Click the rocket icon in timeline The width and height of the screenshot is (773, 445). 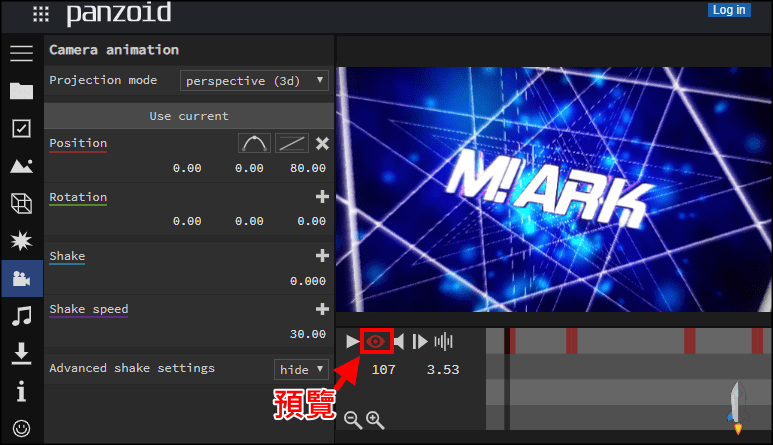[738, 408]
